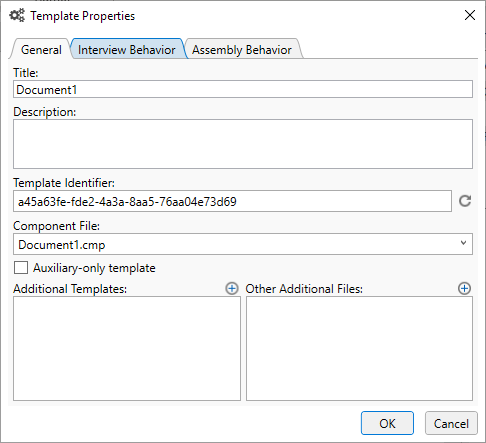The image size is (486, 443).
Task: Switch to the Interview Behavior tab
Action: (x=127, y=49)
